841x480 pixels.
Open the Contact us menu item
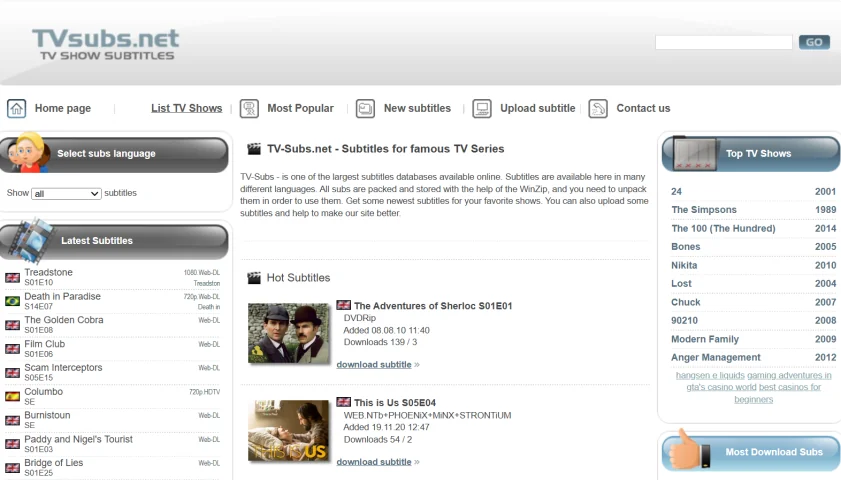(643, 108)
